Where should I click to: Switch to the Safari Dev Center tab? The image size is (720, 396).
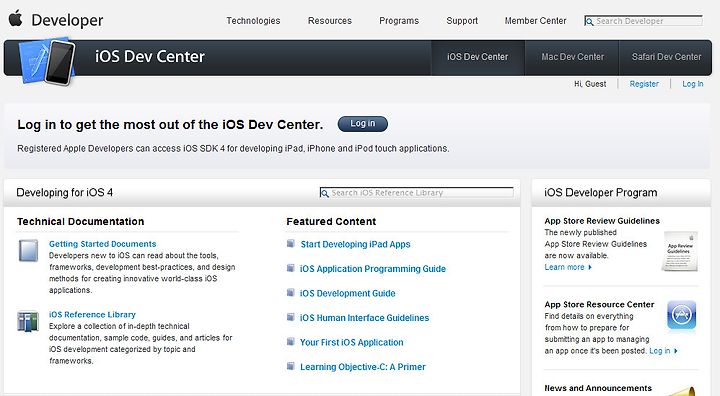tap(666, 57)
